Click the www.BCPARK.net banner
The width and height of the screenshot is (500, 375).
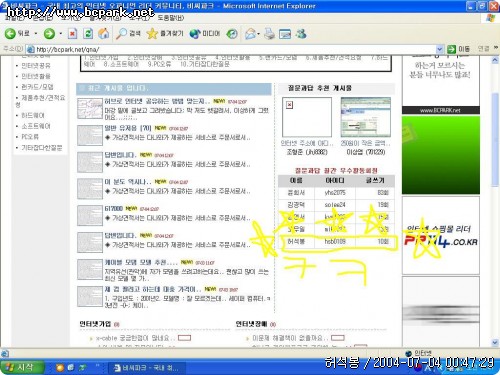click(x=441, y=110)
